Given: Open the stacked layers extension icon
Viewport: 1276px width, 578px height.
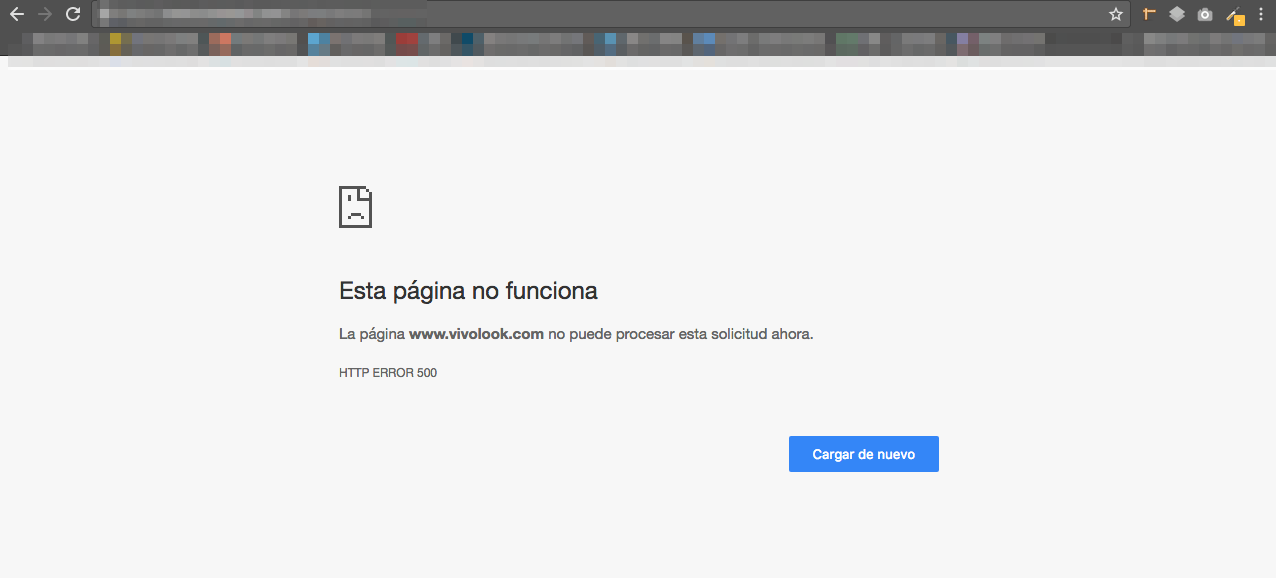Looking at the screenshot, I should (x=1177, y=14).
